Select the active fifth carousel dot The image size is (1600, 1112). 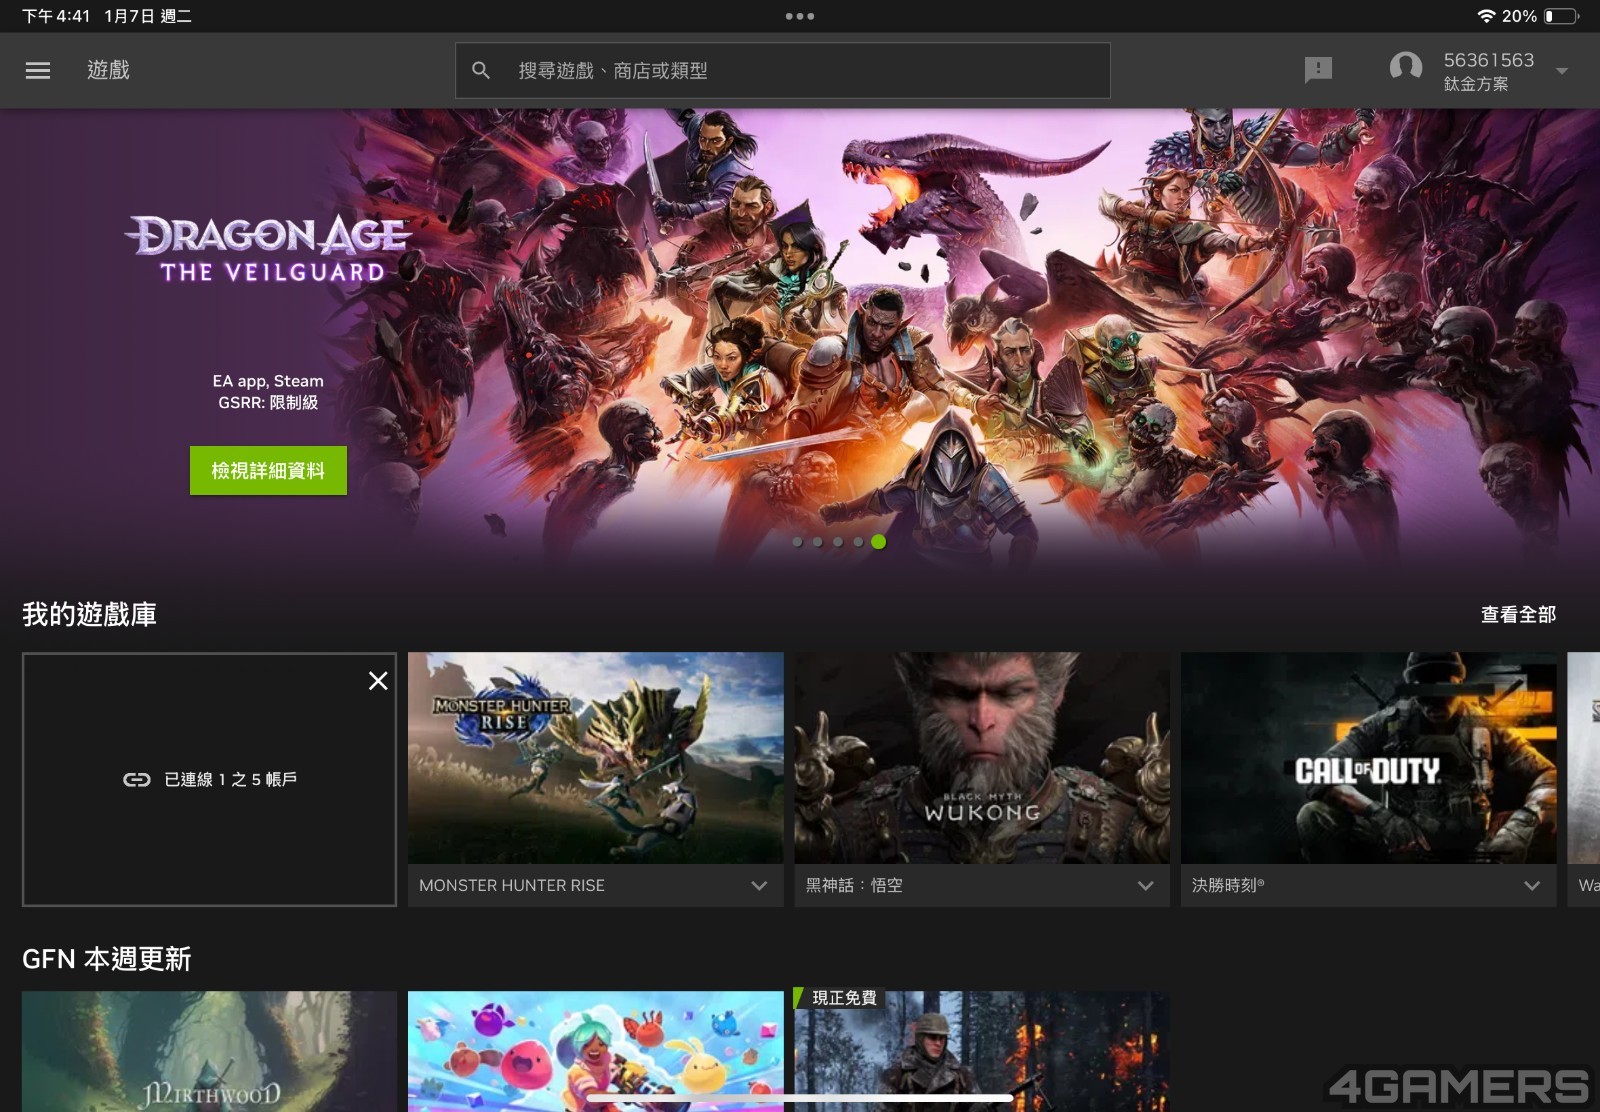point(878,542)
